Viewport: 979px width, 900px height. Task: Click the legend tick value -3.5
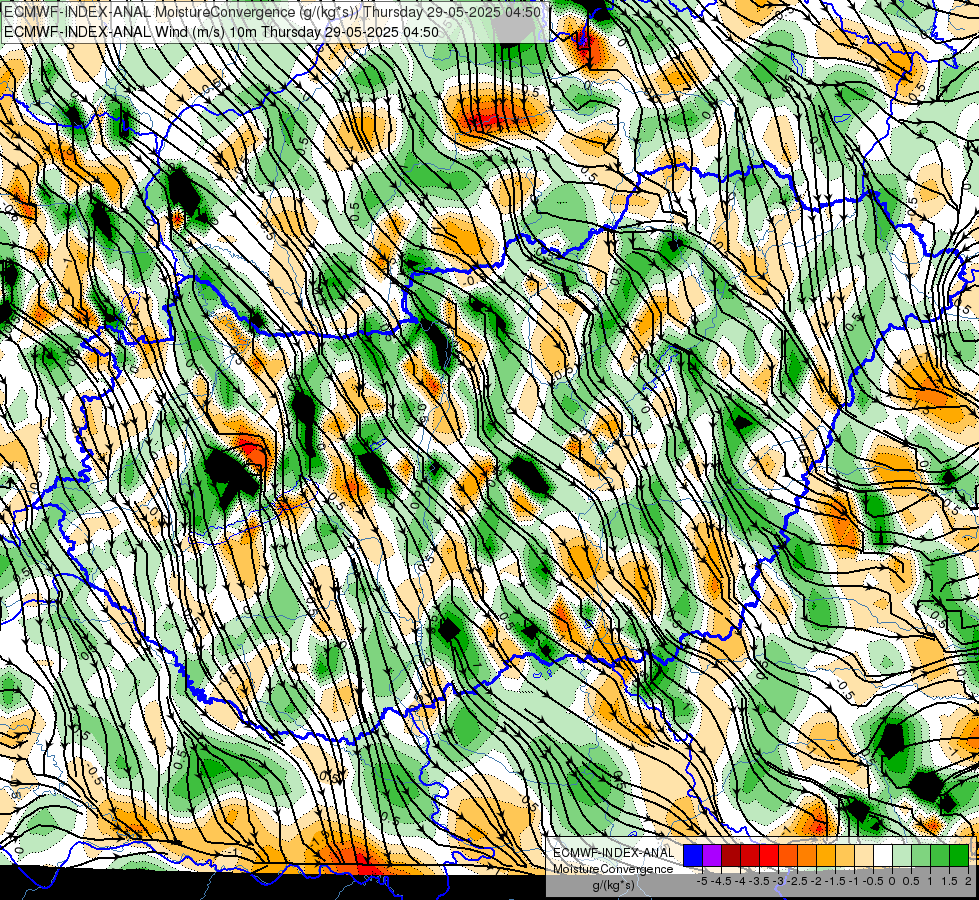759,881
